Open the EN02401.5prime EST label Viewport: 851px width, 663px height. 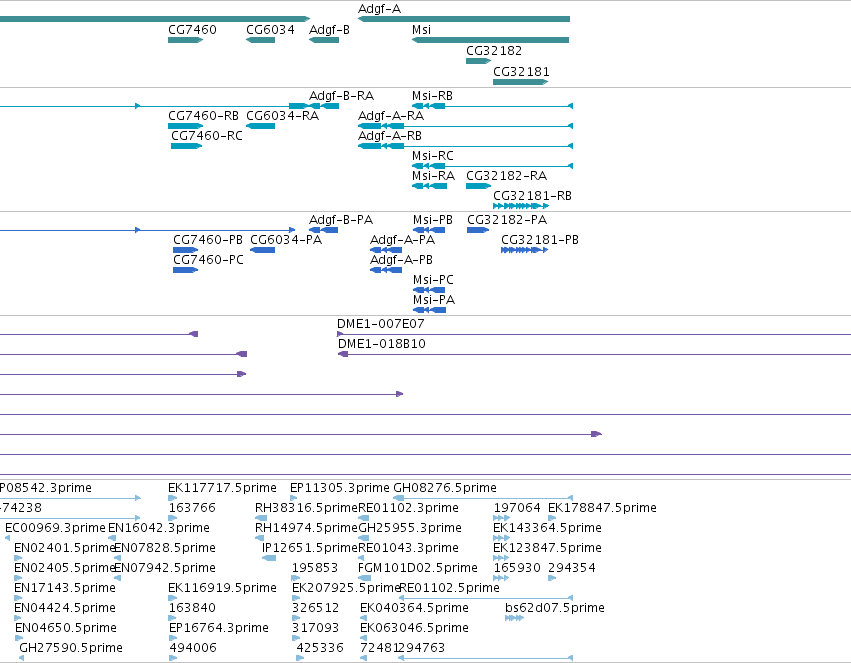tap(64, 548)
